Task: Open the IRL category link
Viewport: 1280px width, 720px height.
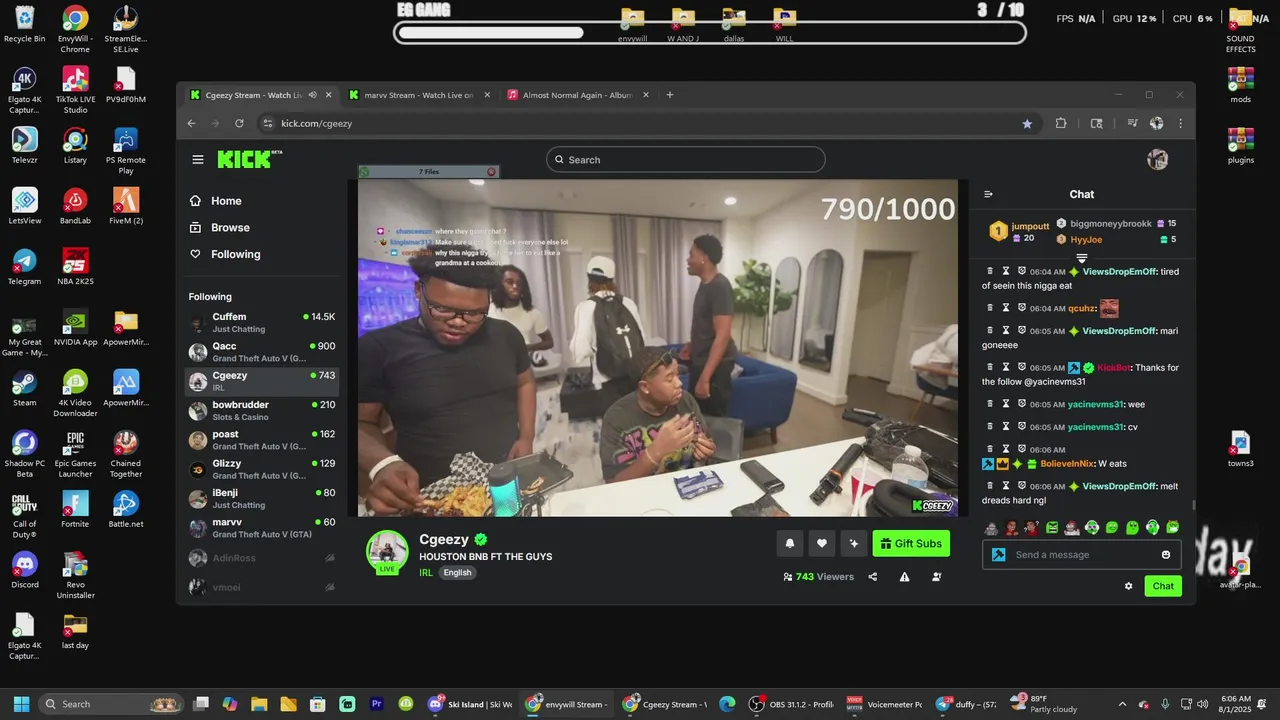Action: pyautogui.click(x=426, y=573)
